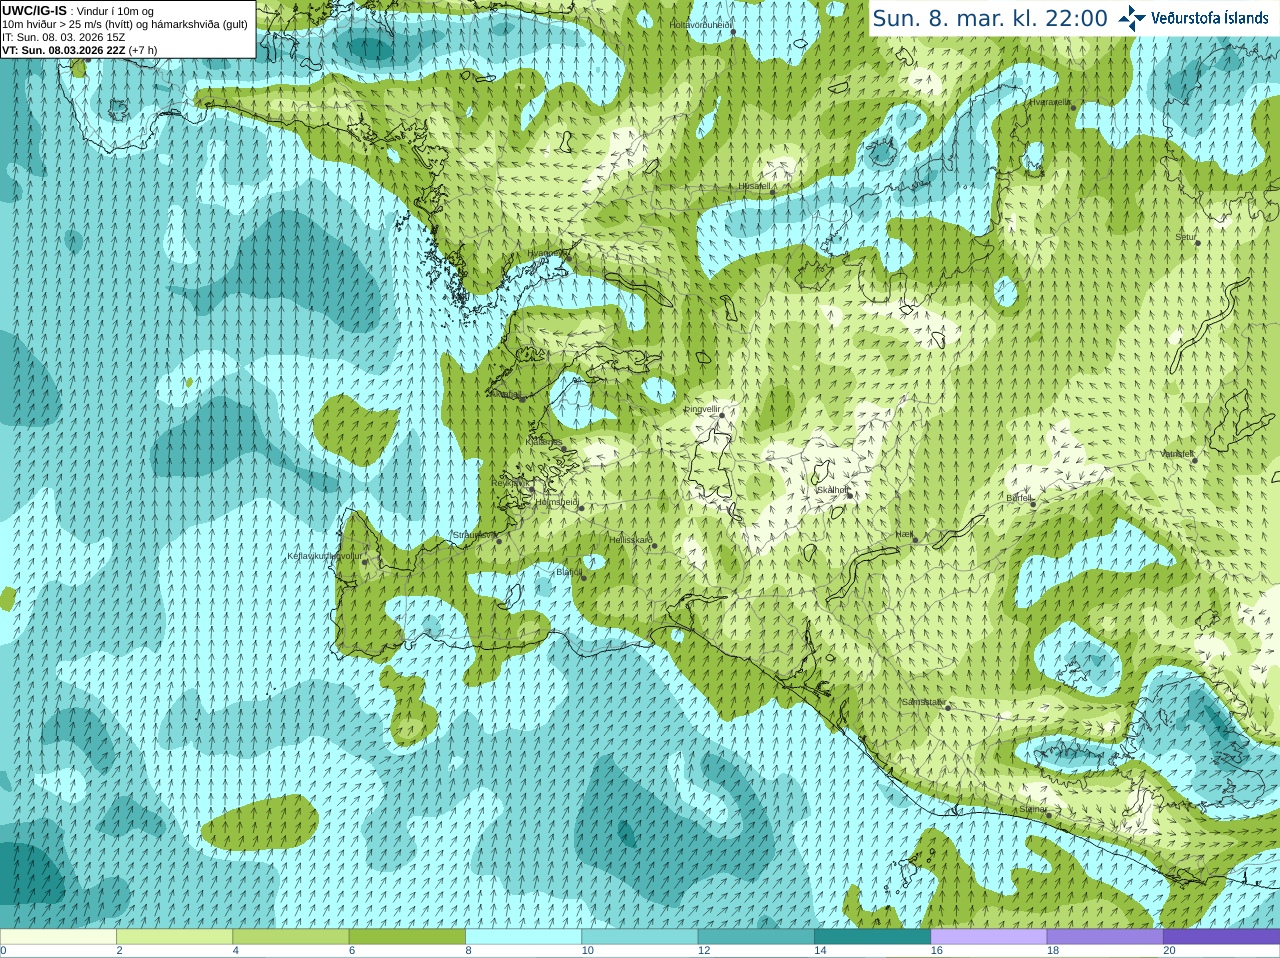This screenshot has height=958, width=1280.
Task: Click the Akrafjall station label
Action: pos(504,394)
